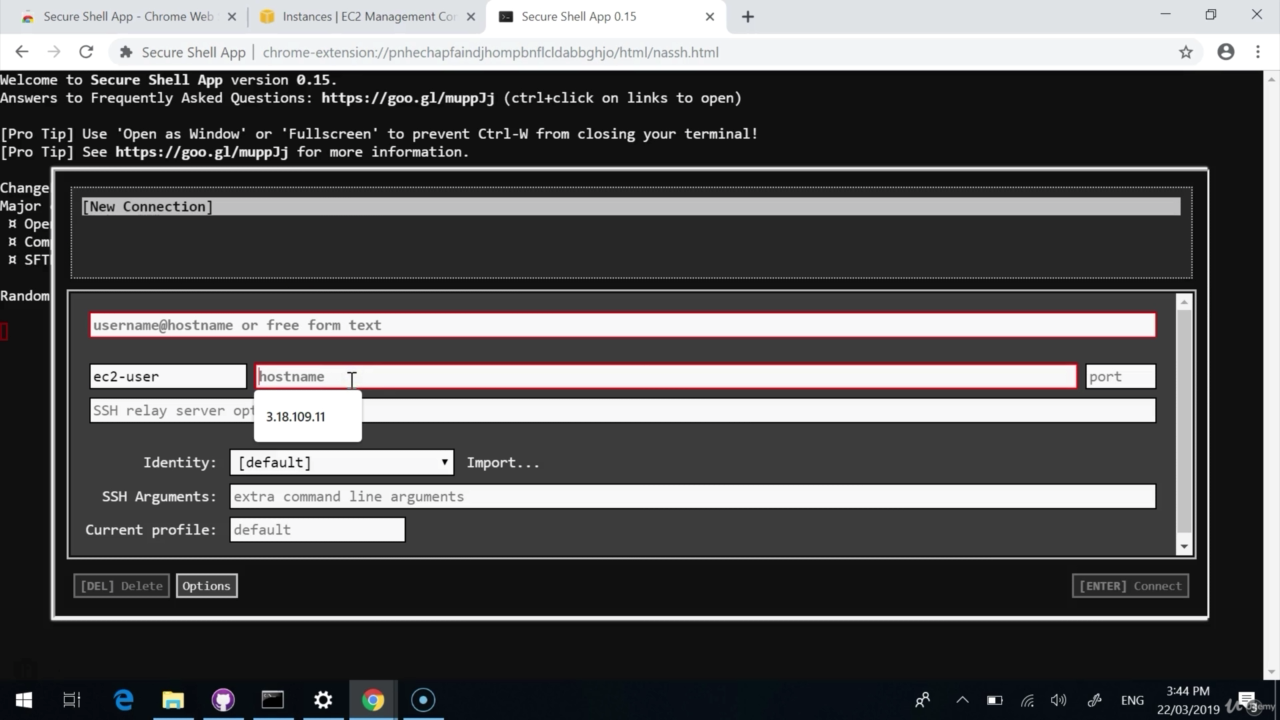This screenshot has height=720, width=1280.
Task: Click the port input field
Action: click(x=1120, y=376)
